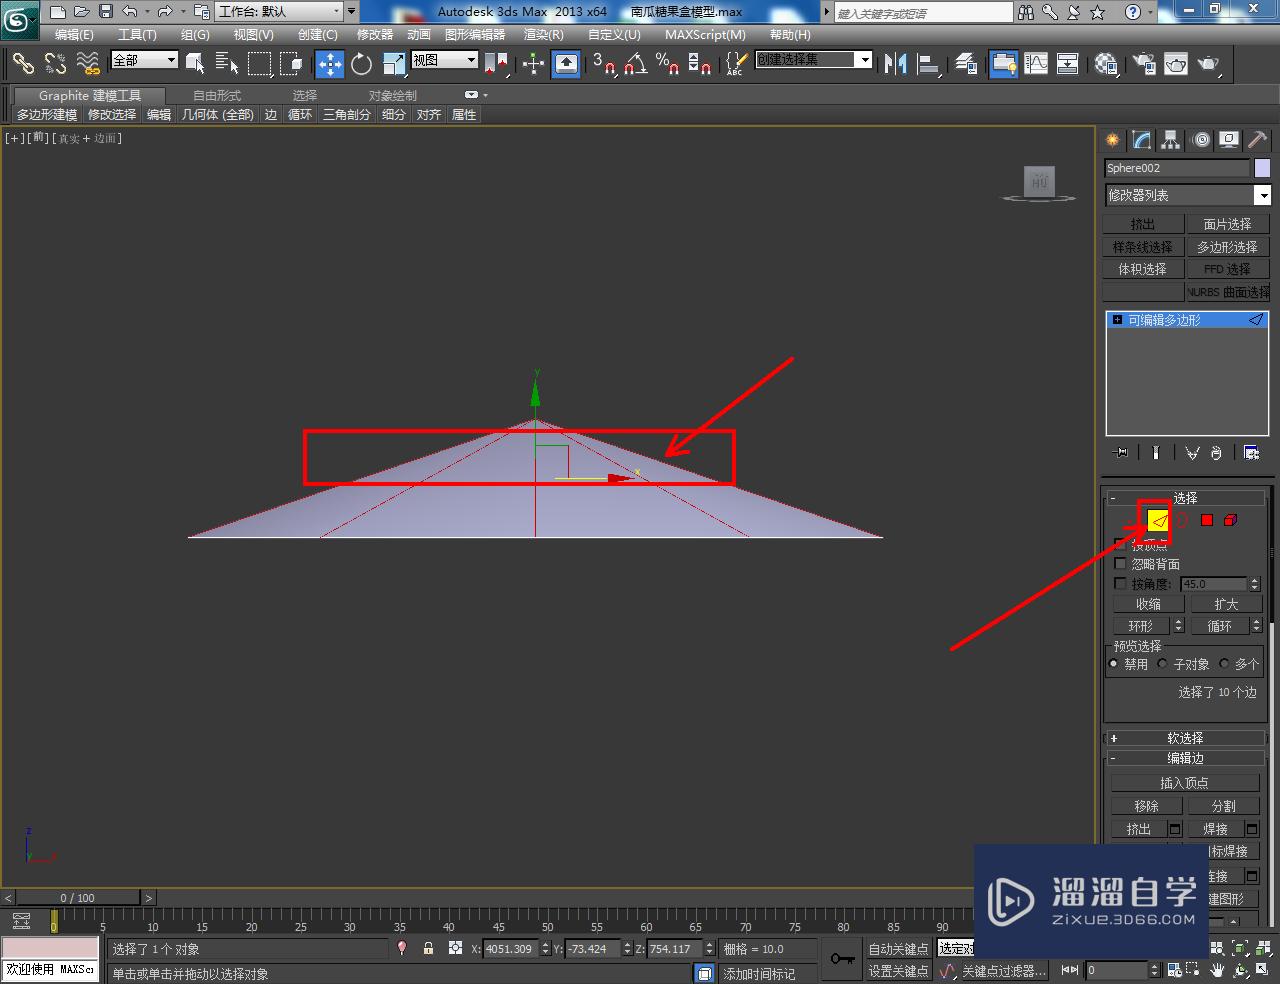Click Configure Modifier Sets icon

tap(1251, 453)
